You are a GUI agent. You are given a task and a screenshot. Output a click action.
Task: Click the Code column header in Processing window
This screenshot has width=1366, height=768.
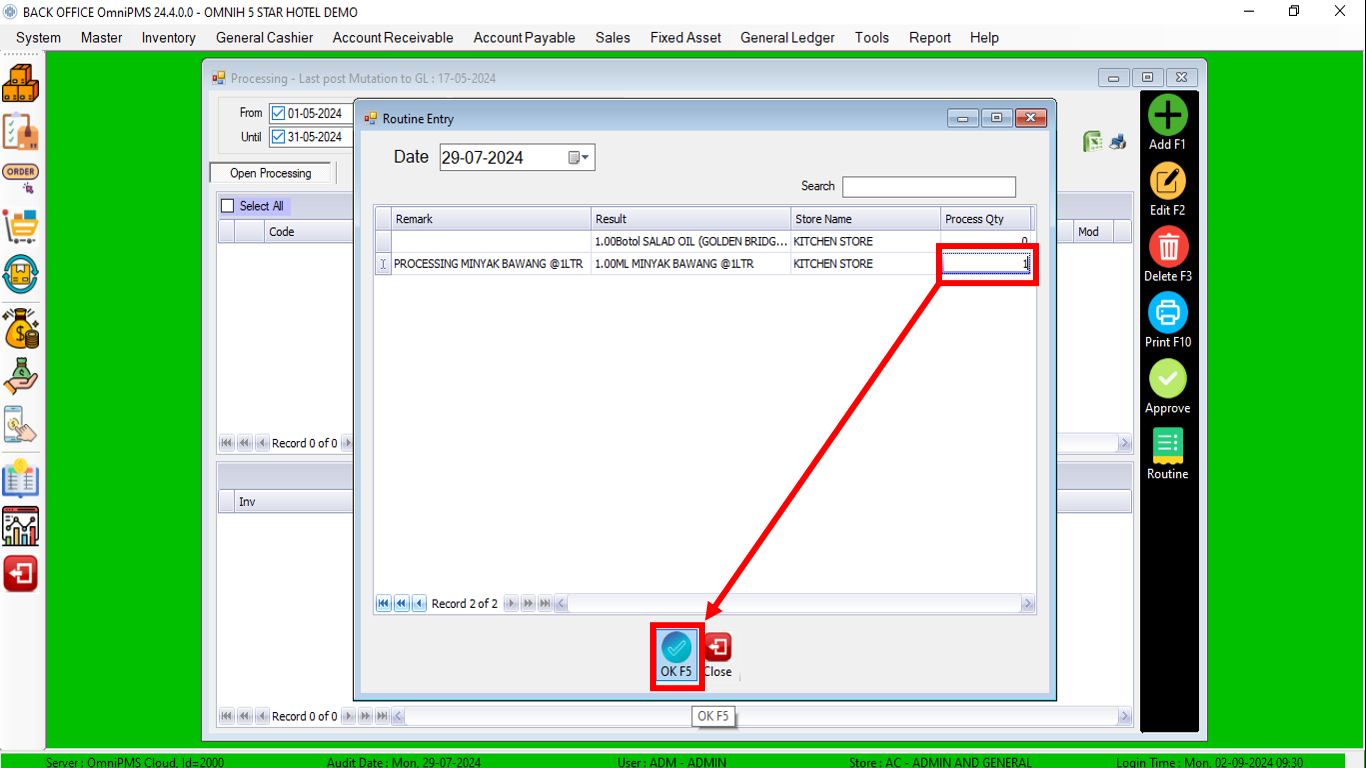tap(309, 232)
